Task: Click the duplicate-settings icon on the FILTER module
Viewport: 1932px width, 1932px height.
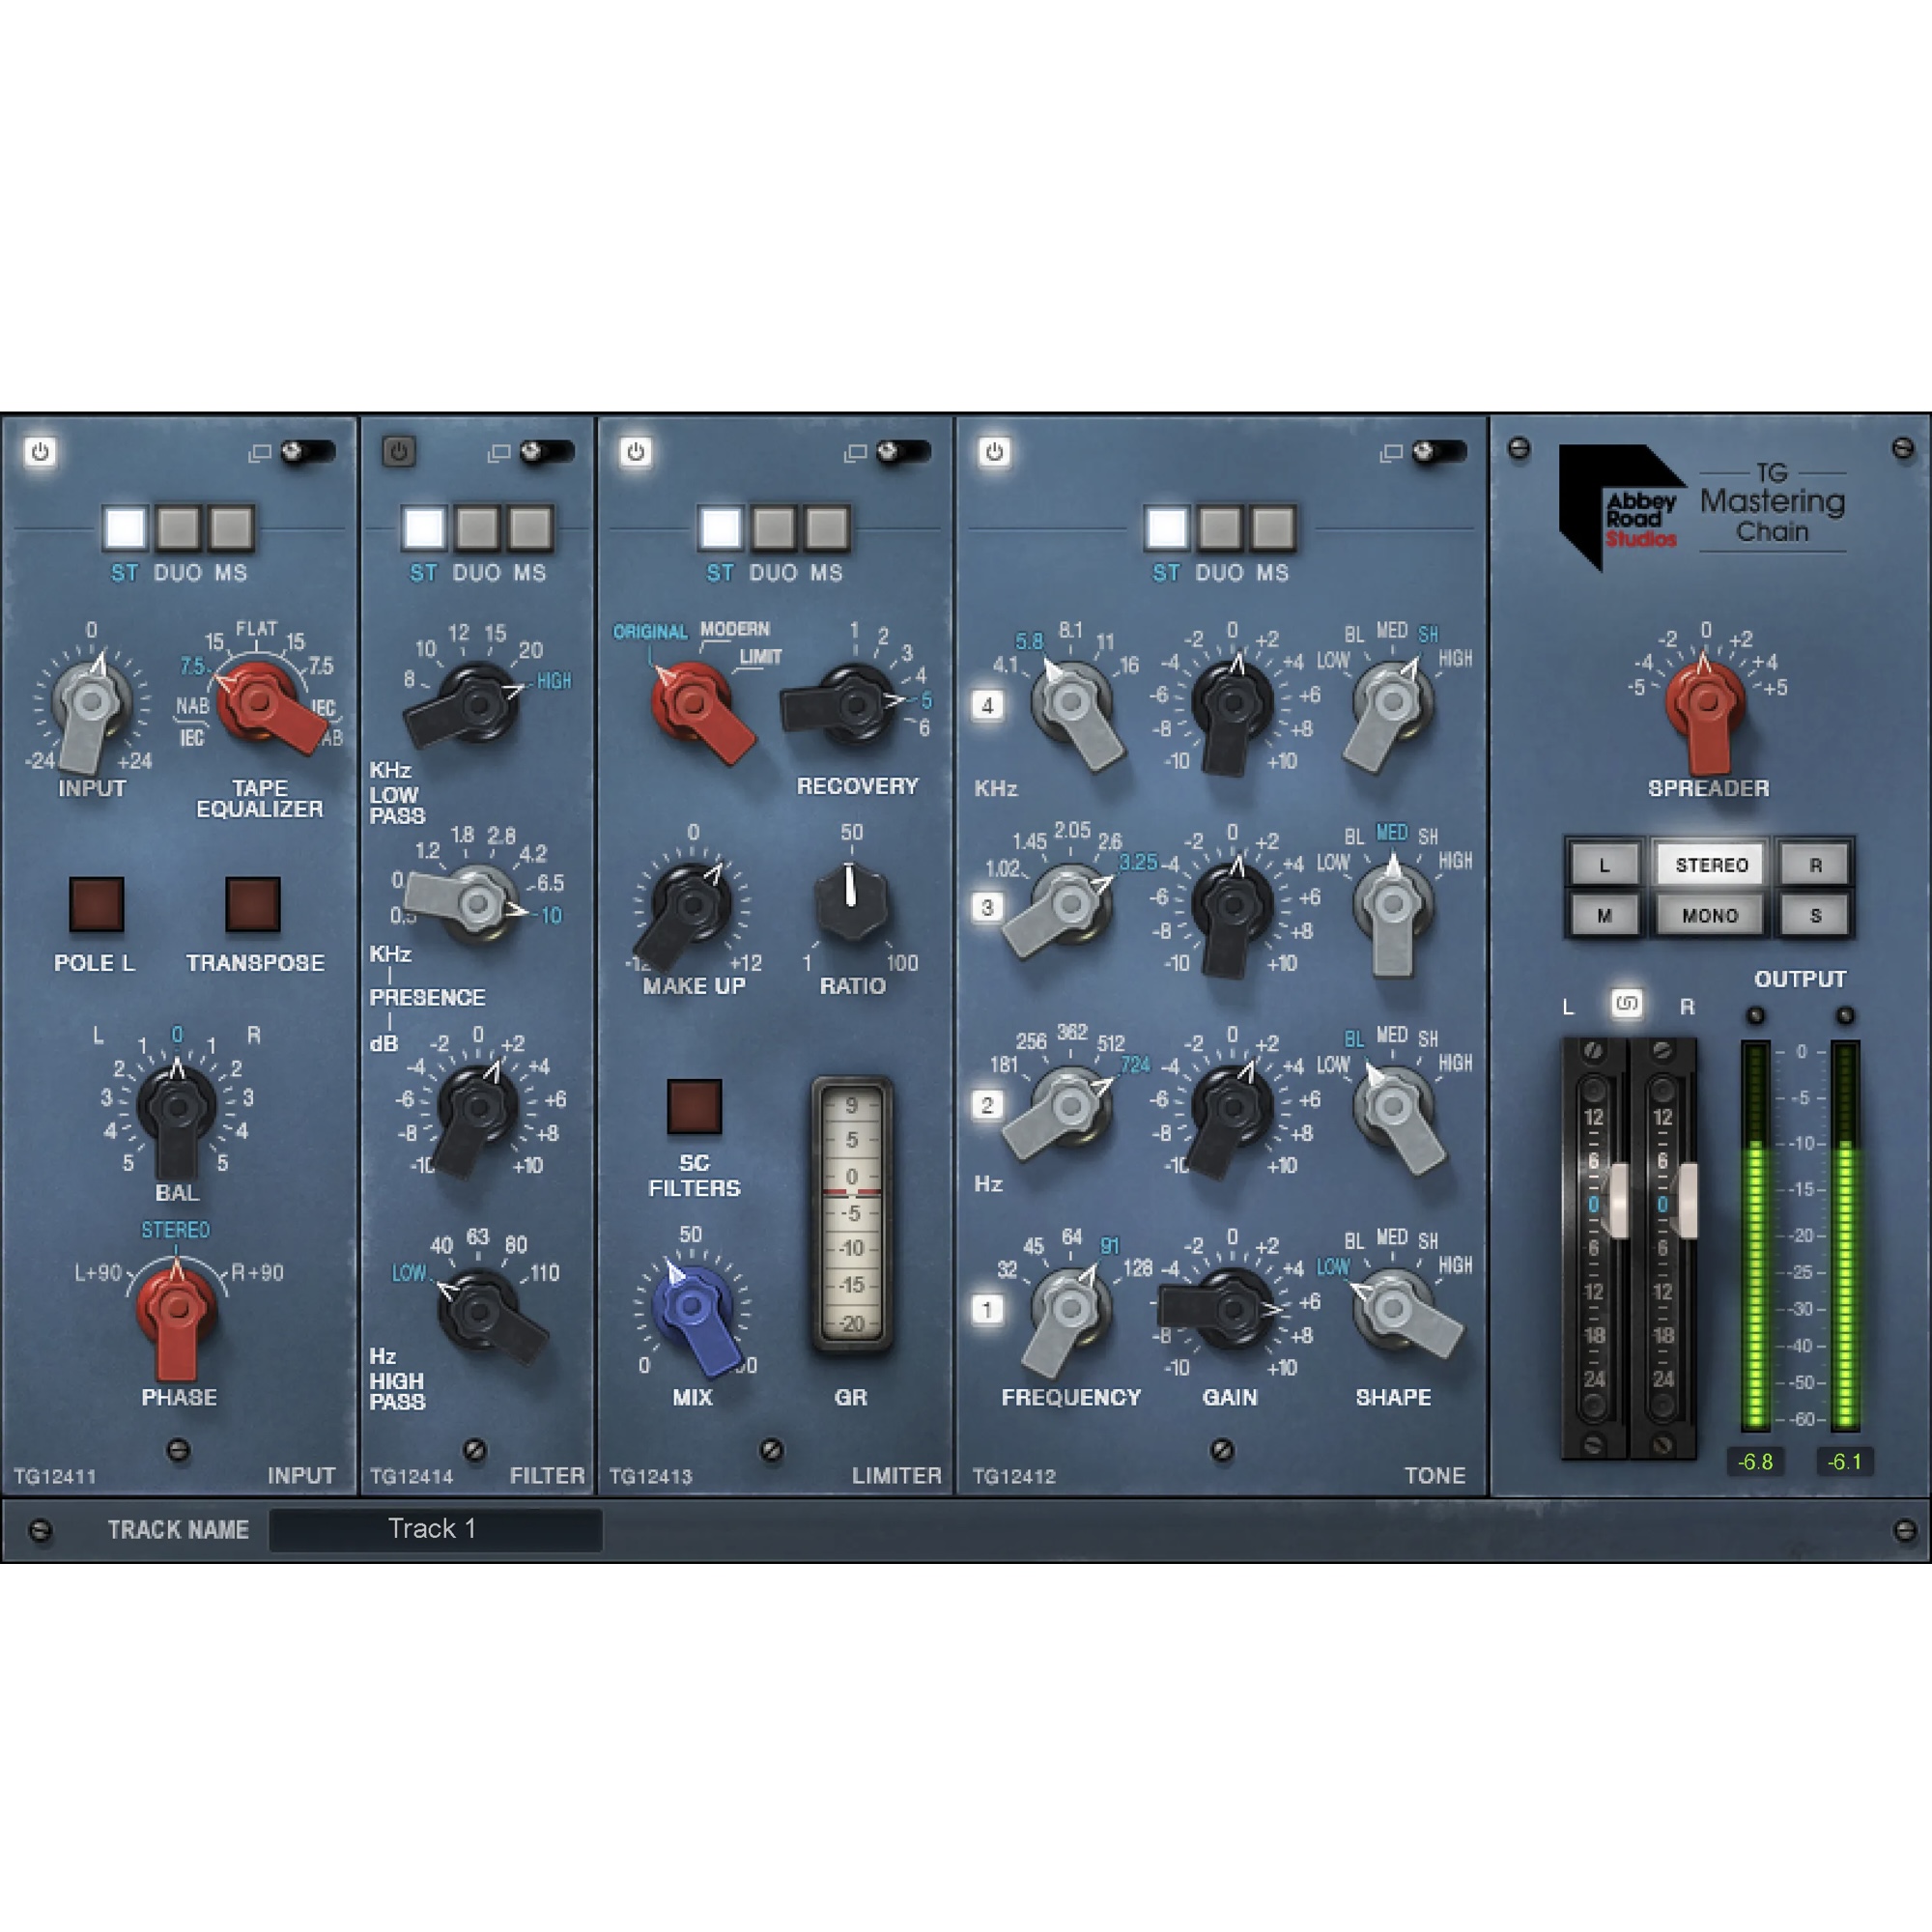Action: point(500,452)
